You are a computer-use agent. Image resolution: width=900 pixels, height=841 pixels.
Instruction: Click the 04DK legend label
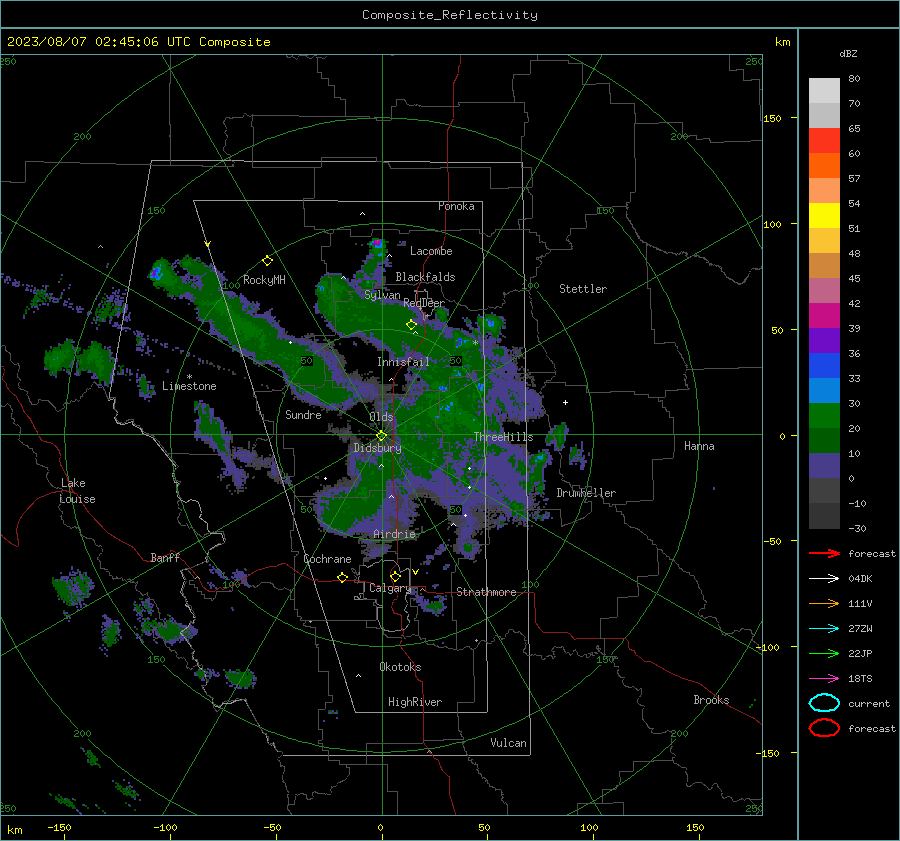click(860, 579)
